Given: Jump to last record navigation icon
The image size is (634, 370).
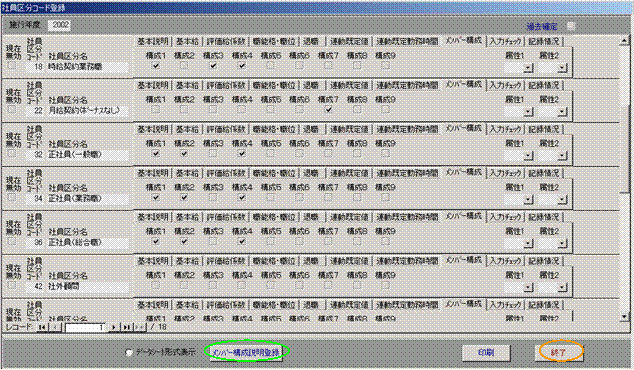Looking at the screenshot, I should click(x=127, y=327).
